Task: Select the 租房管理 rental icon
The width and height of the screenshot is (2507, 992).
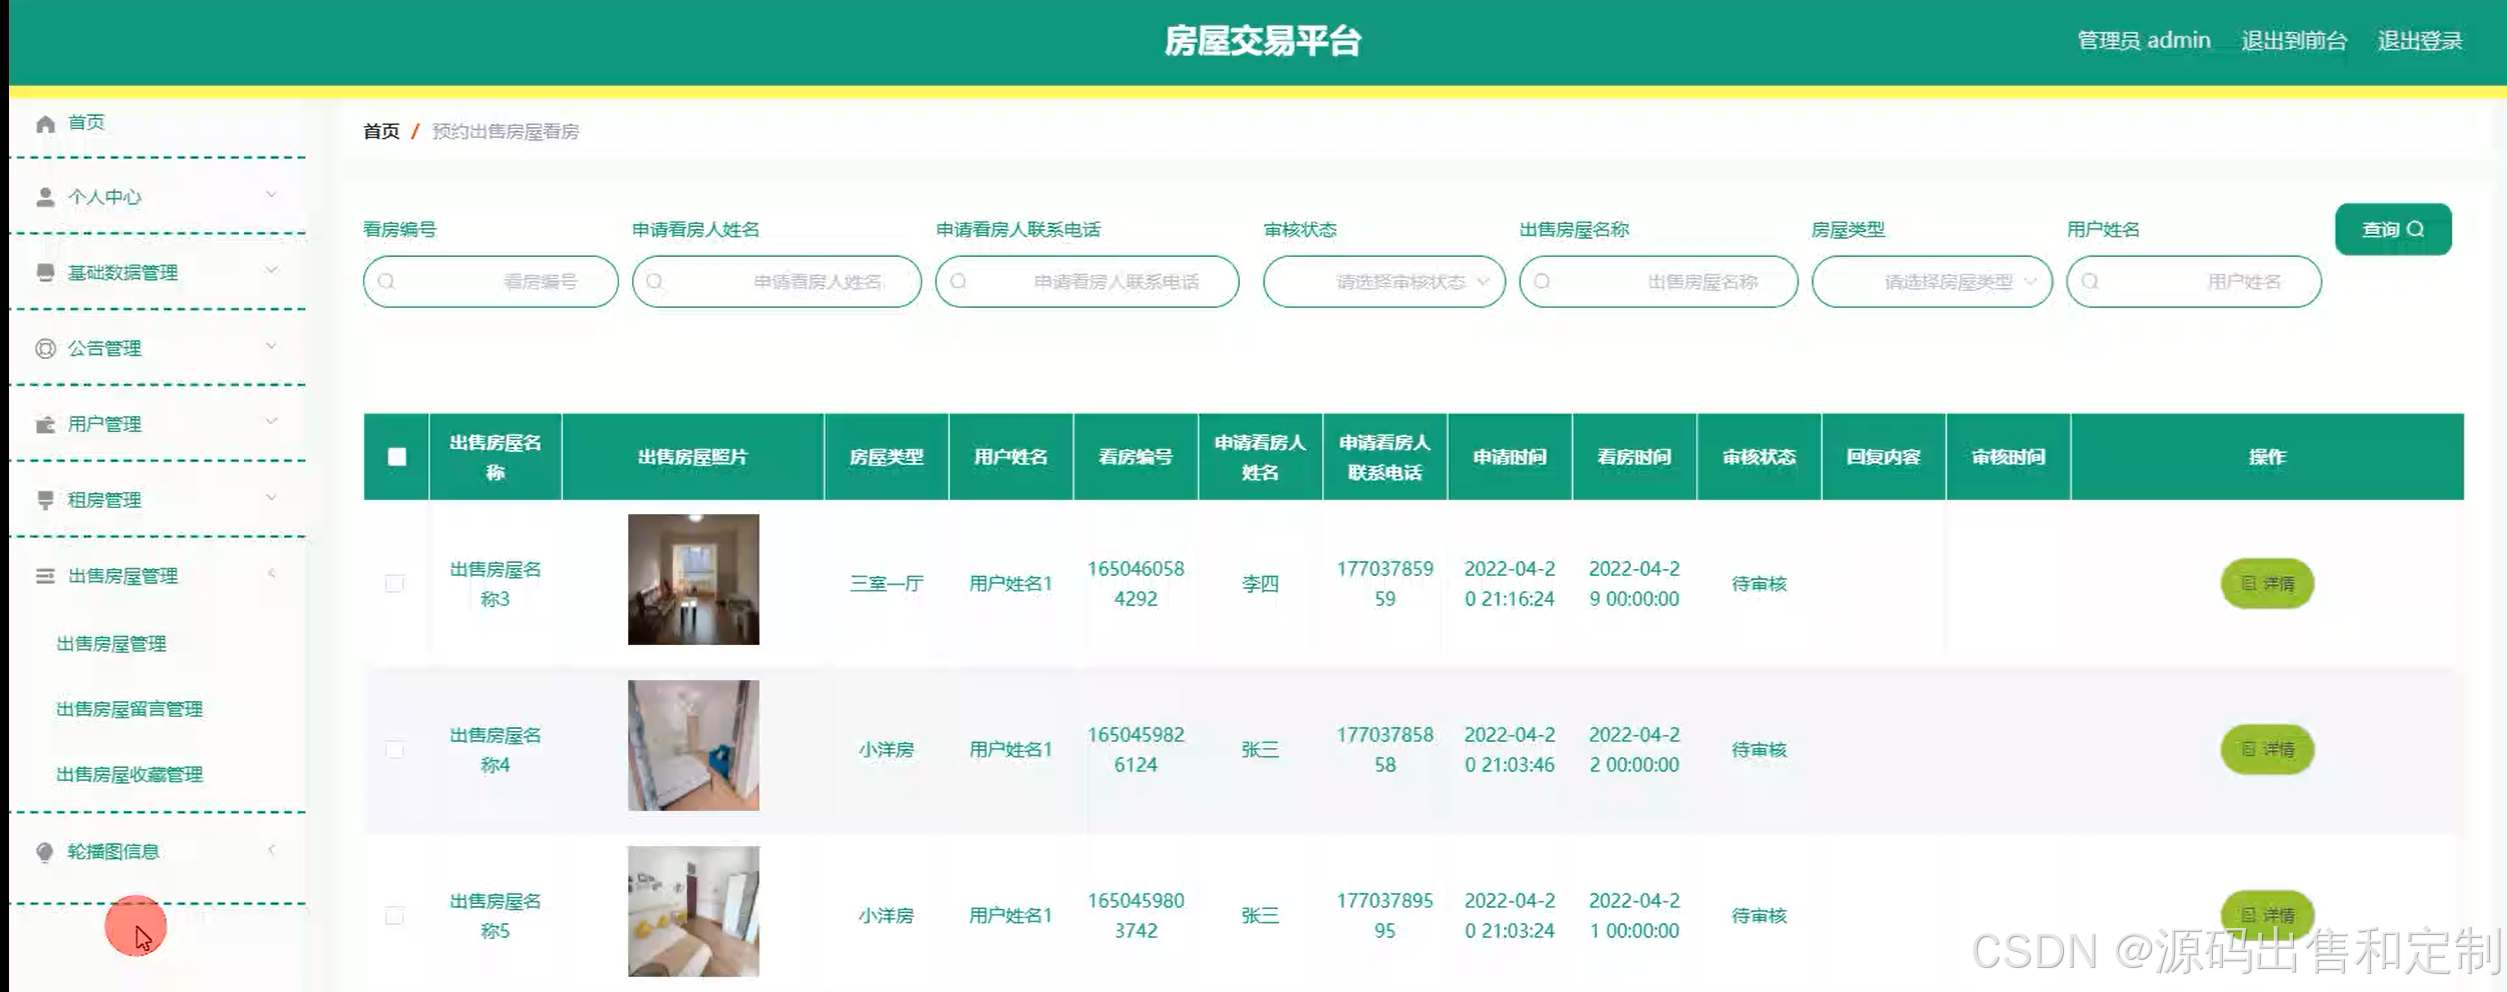Action: (x=44, y=499)
